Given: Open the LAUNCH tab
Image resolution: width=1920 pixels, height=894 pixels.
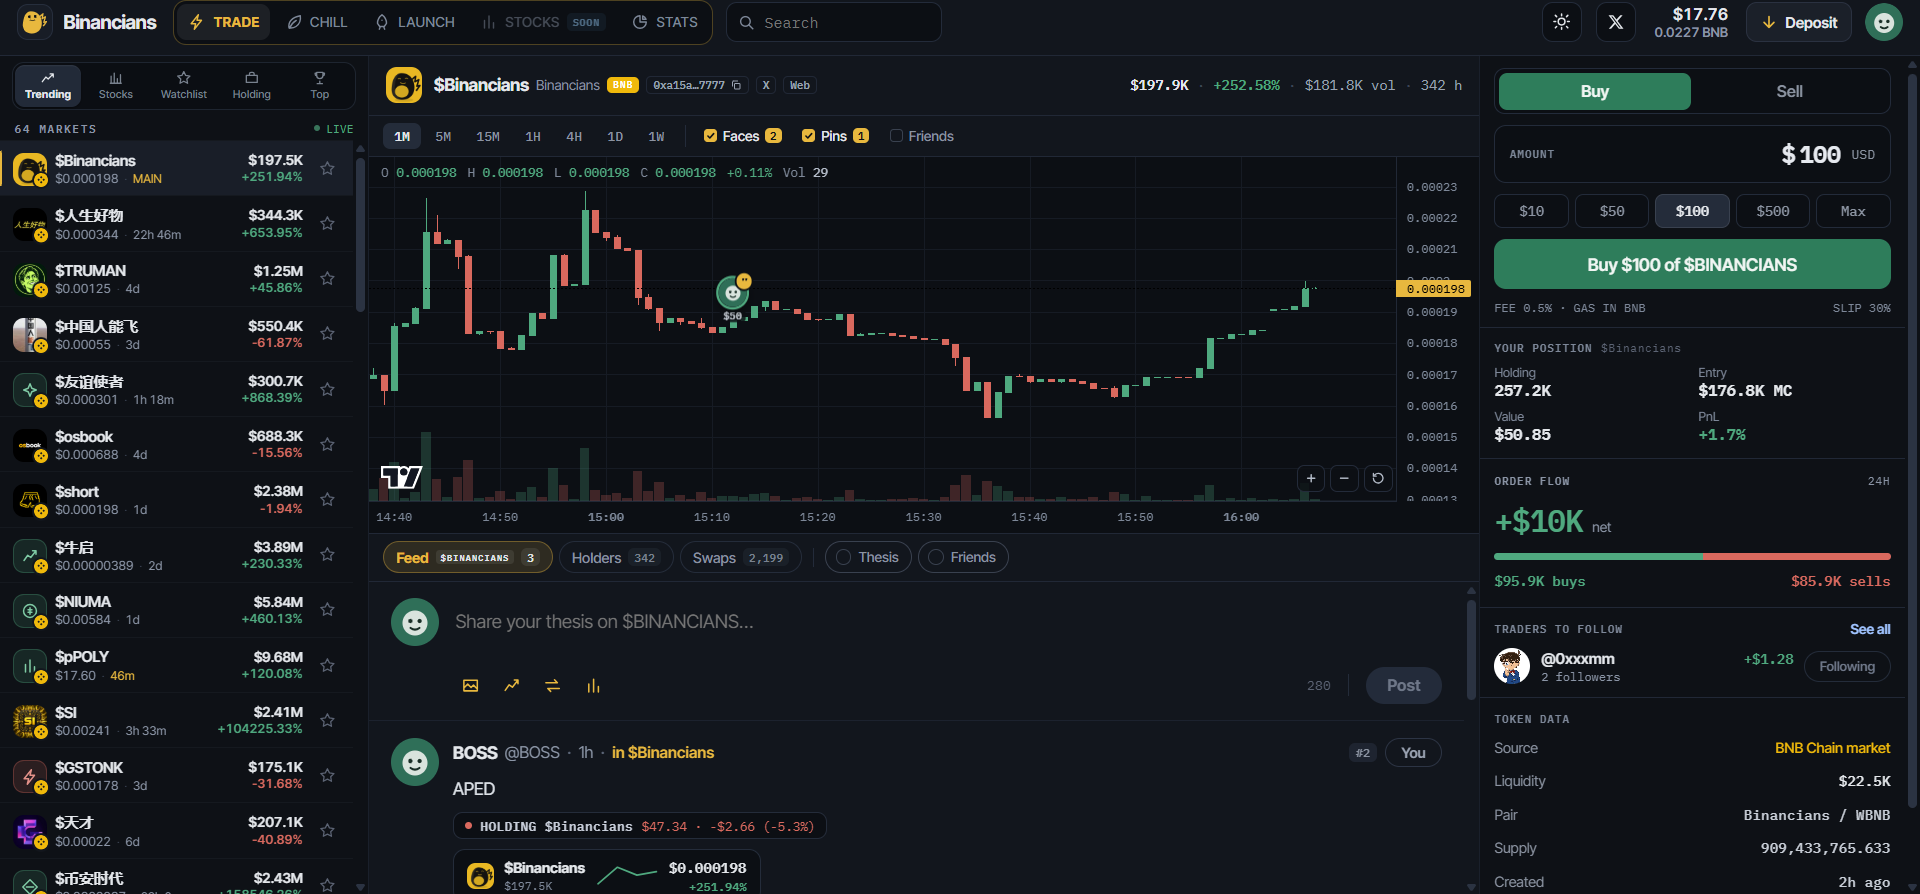Looking at the screenshot, I should click(415, 22).
